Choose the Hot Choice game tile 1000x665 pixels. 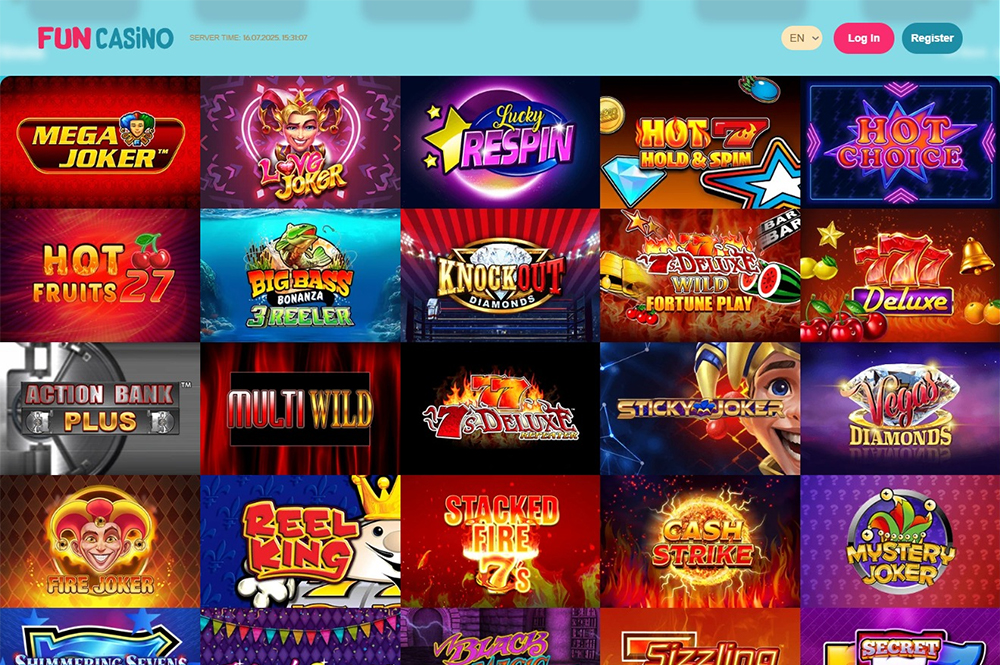tap(900, 142)
